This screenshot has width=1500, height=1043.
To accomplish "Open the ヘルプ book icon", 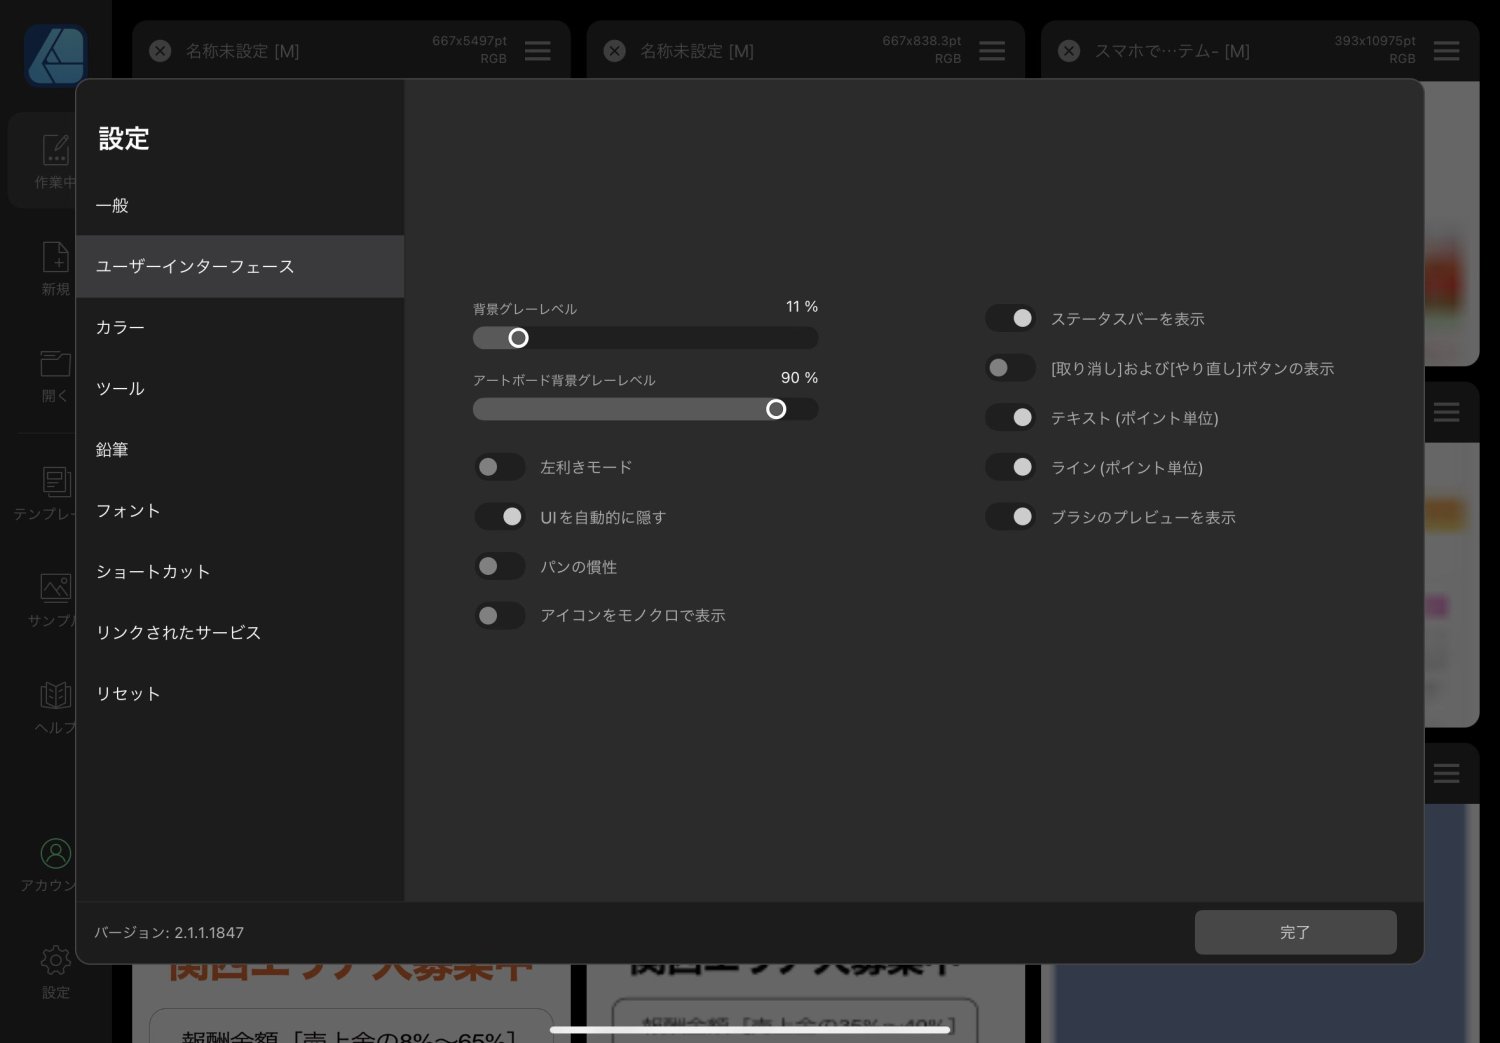I will [56, 695].
